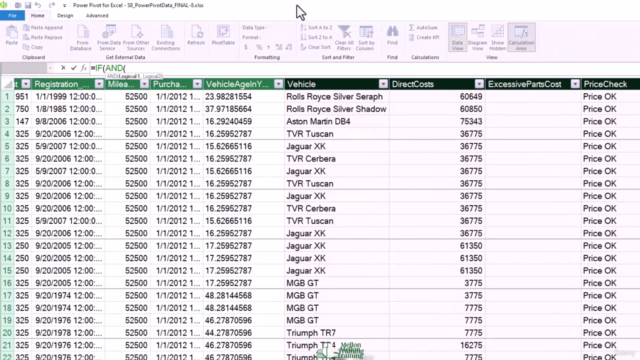Click the Save icon in quick access toolbar
This screenshot has height=360, width=640.
[28, 5]
